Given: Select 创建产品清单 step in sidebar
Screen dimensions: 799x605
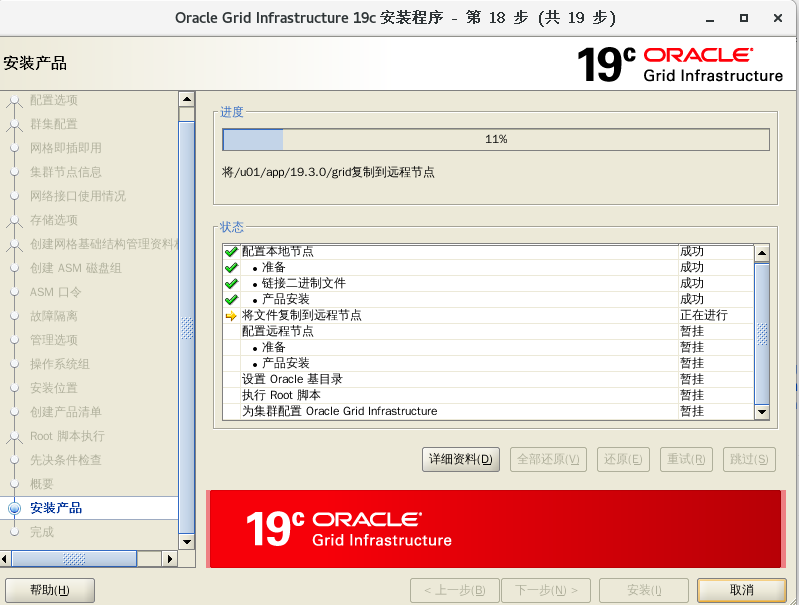Looking at the screenshot, I should coord(66,412).
